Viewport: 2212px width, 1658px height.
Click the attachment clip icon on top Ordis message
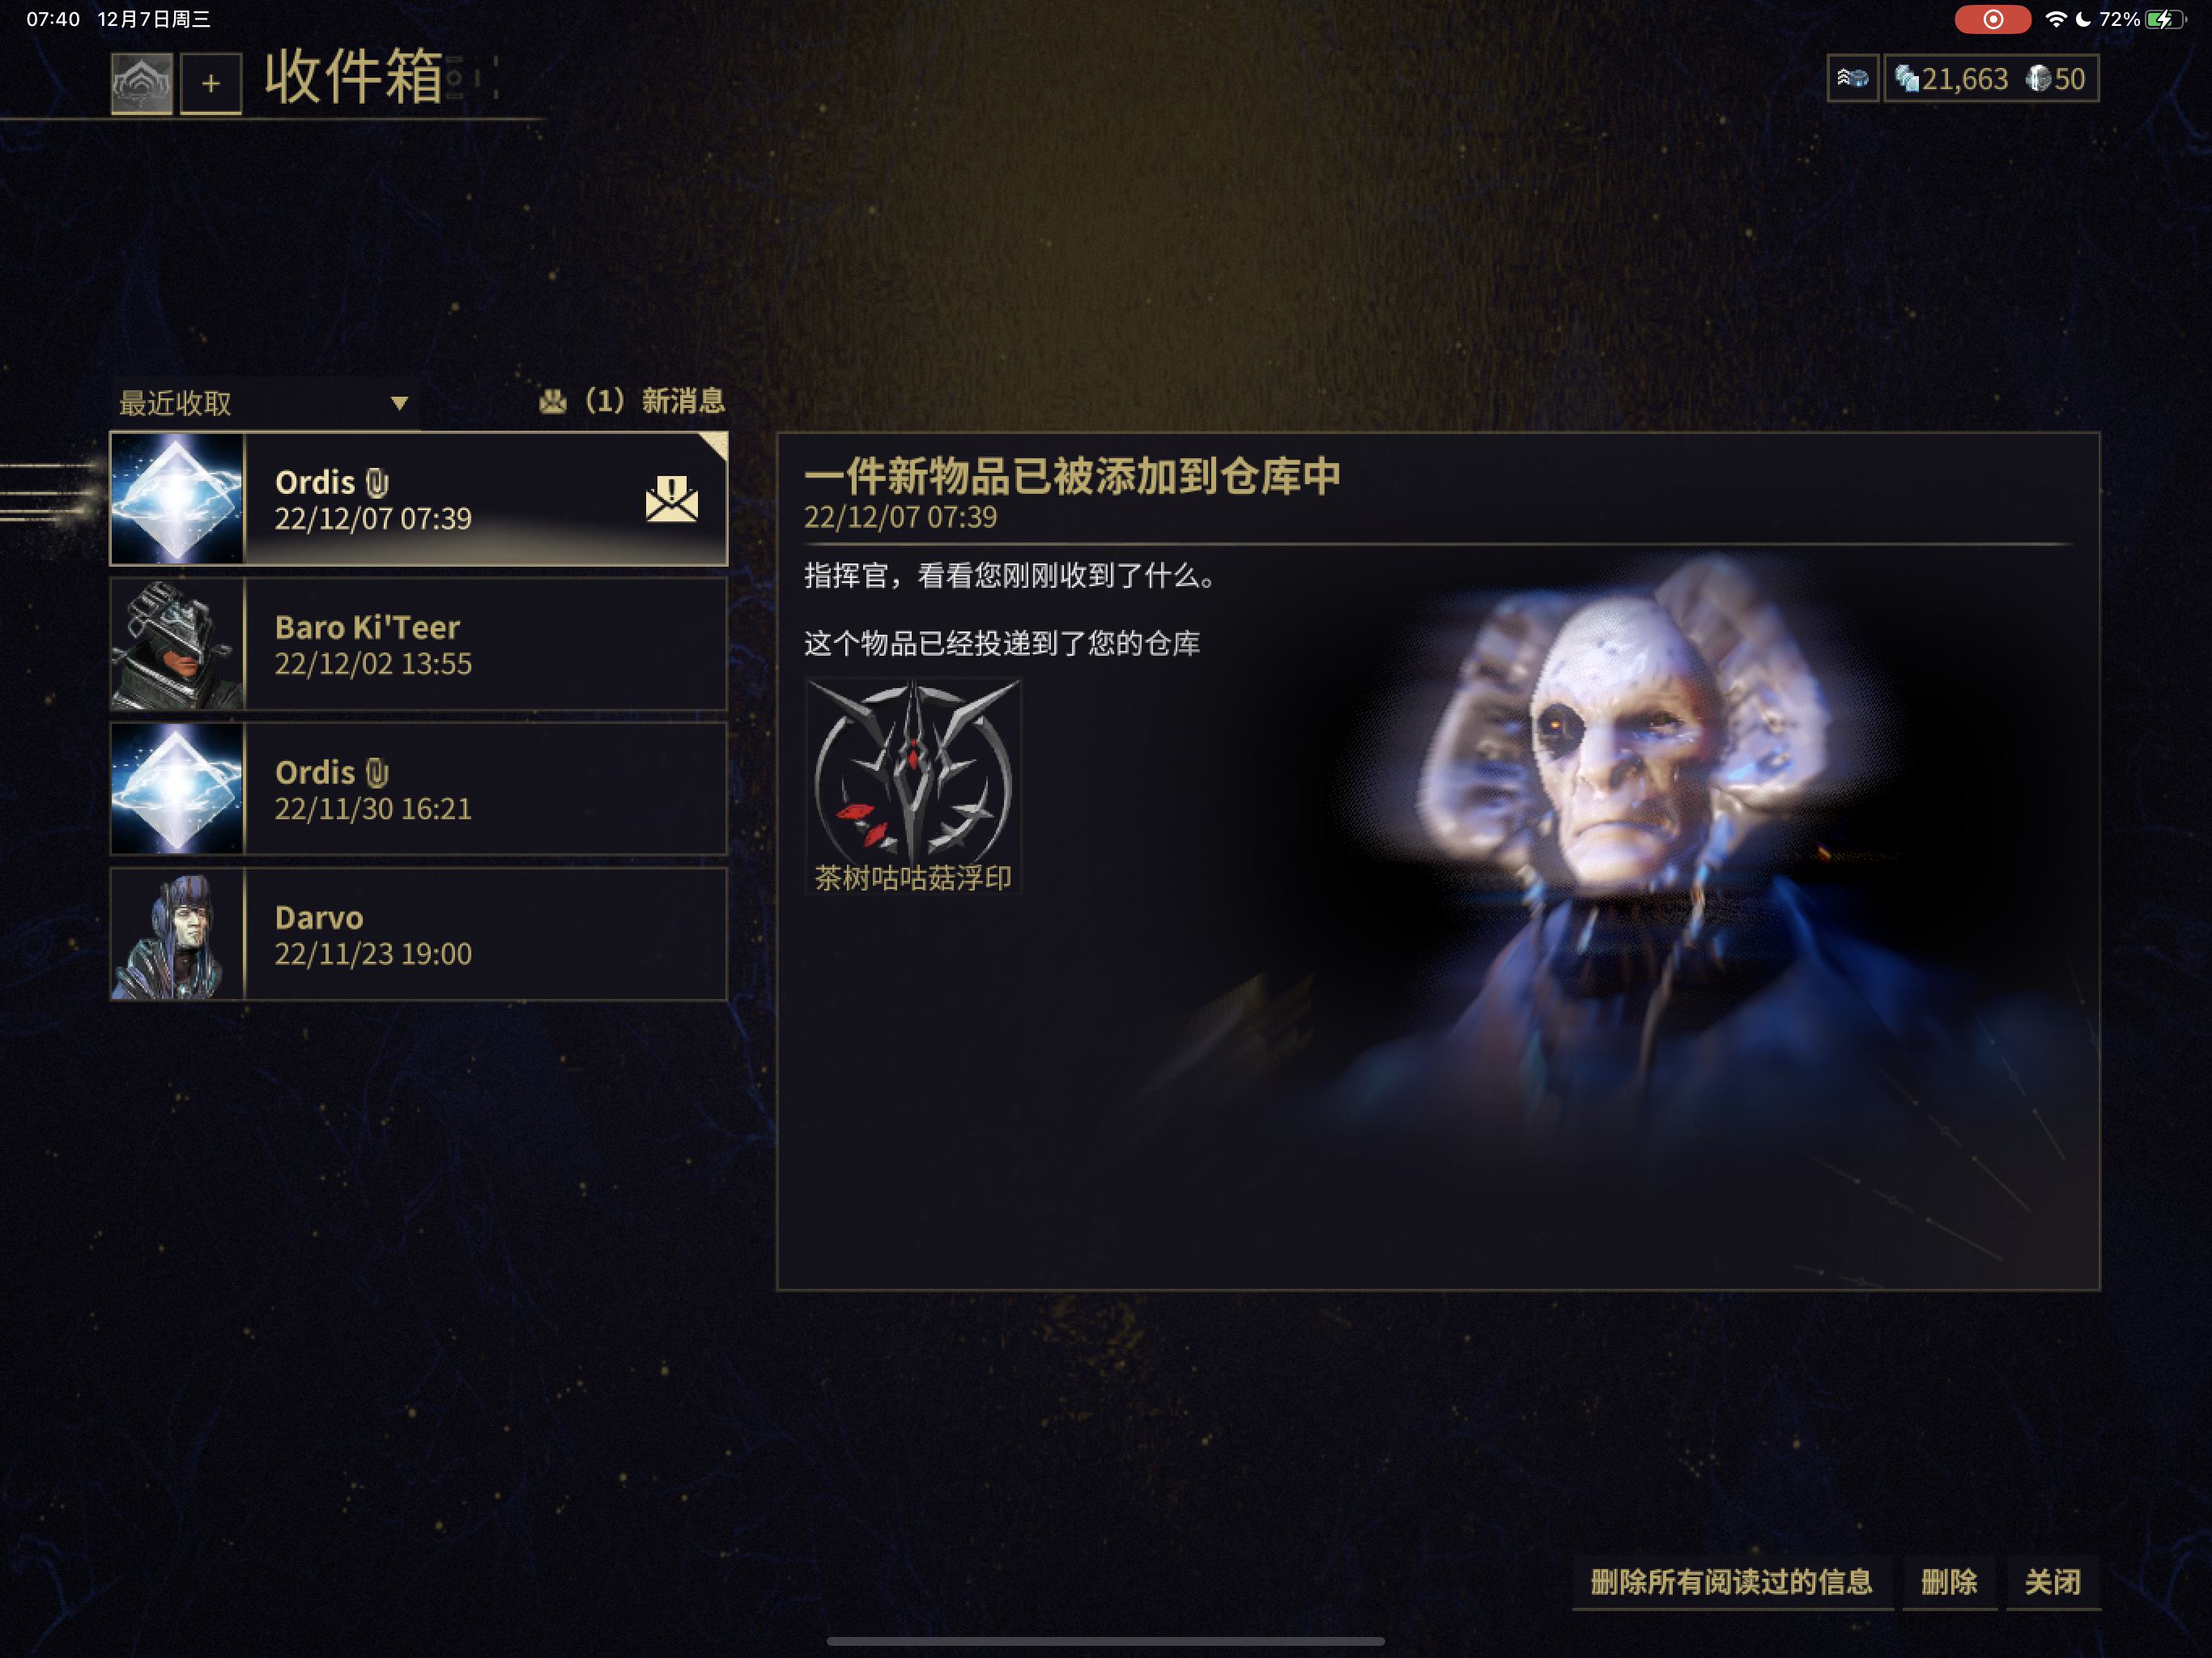click(377, 483)
